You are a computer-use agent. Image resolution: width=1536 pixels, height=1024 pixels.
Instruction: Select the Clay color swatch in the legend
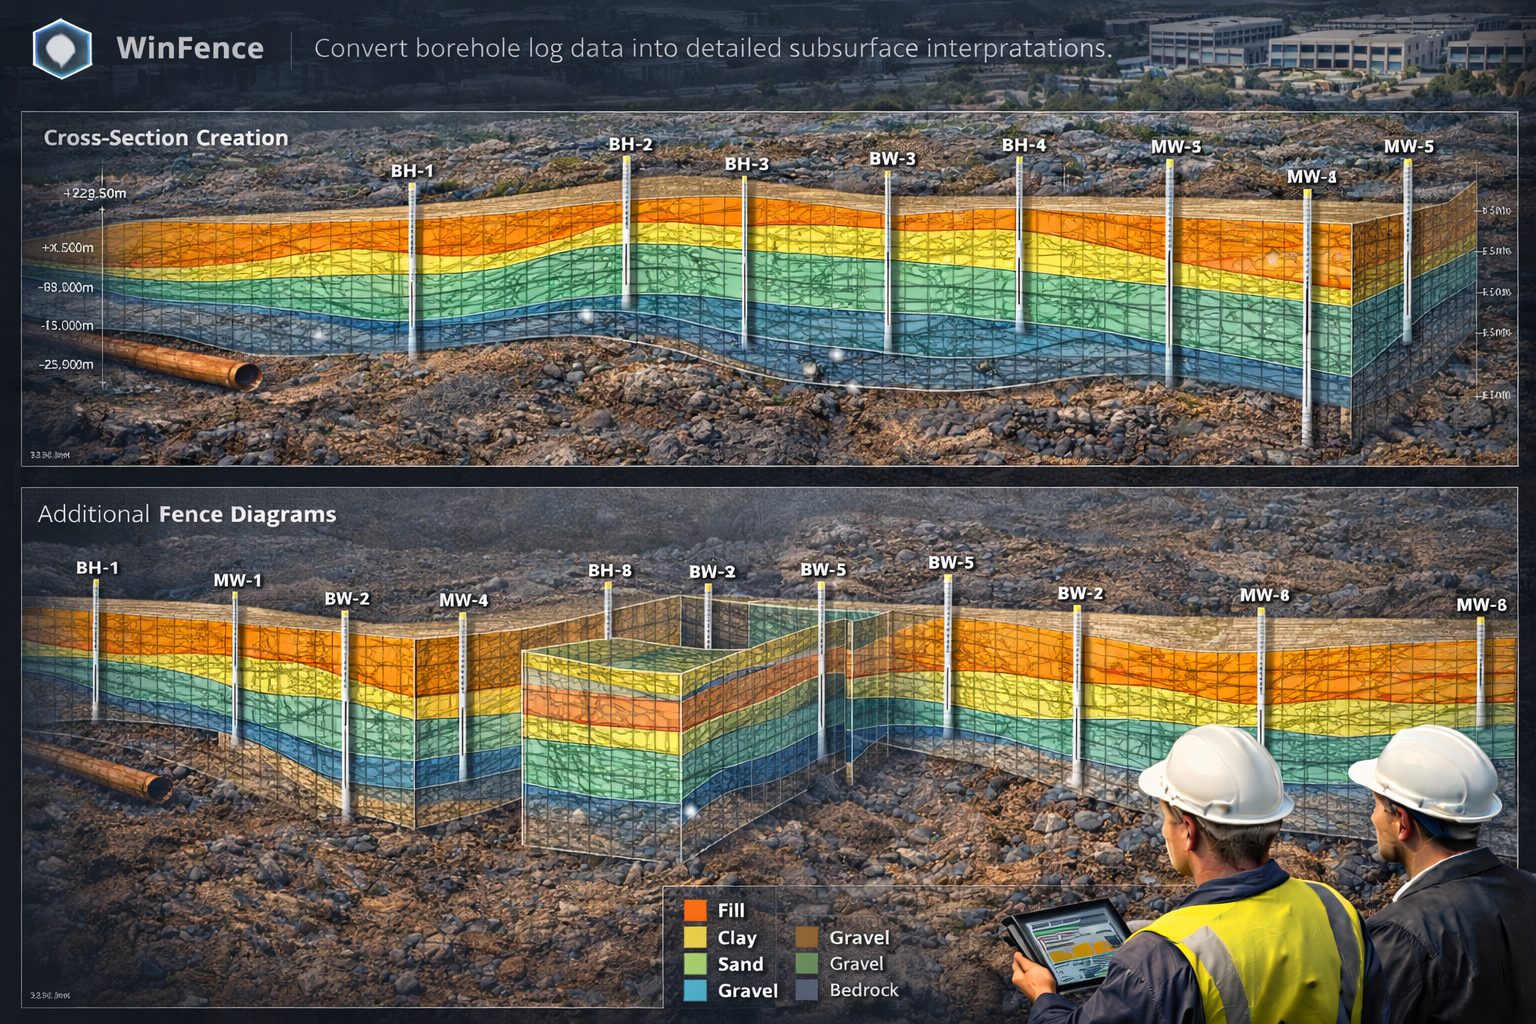(x=695, y=937)
